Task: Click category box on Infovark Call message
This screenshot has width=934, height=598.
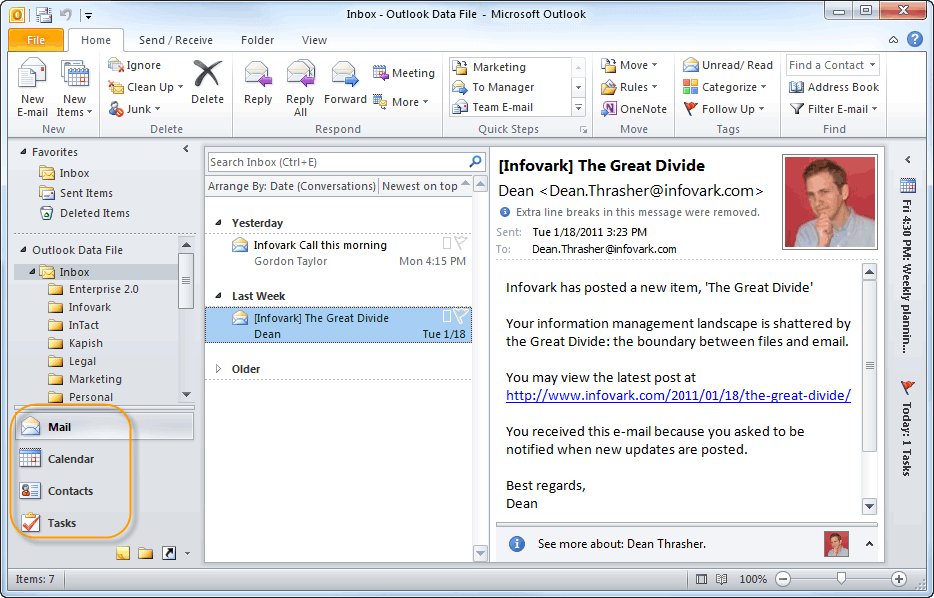Action: [x=447, y=243]
